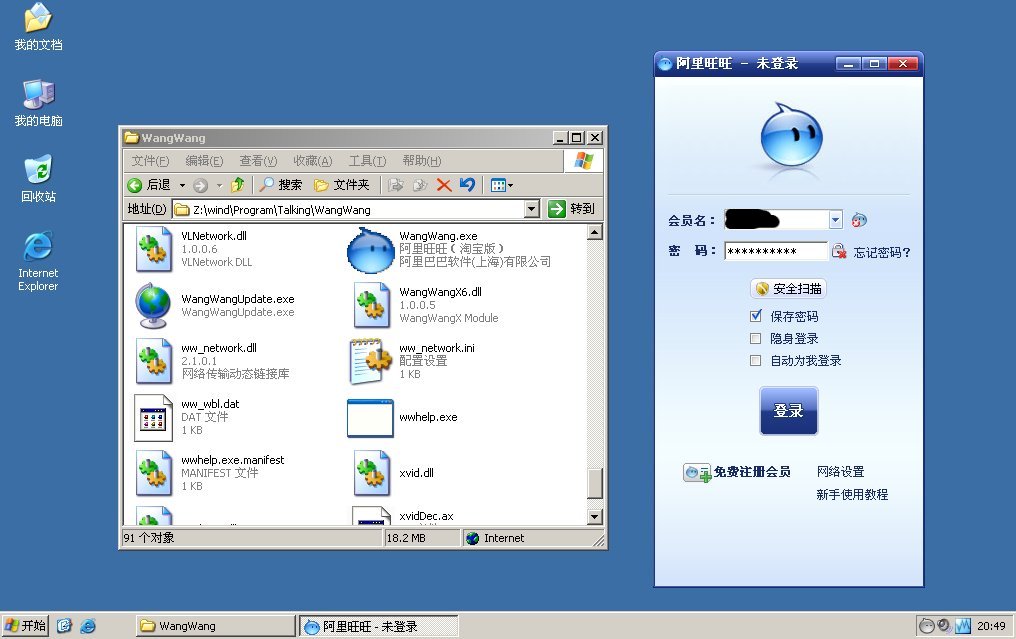Click the 密码 password input field
Image resolution: width=1016 pixels, height=639 pixels.
pyautogui.click(x=776, y=251)
